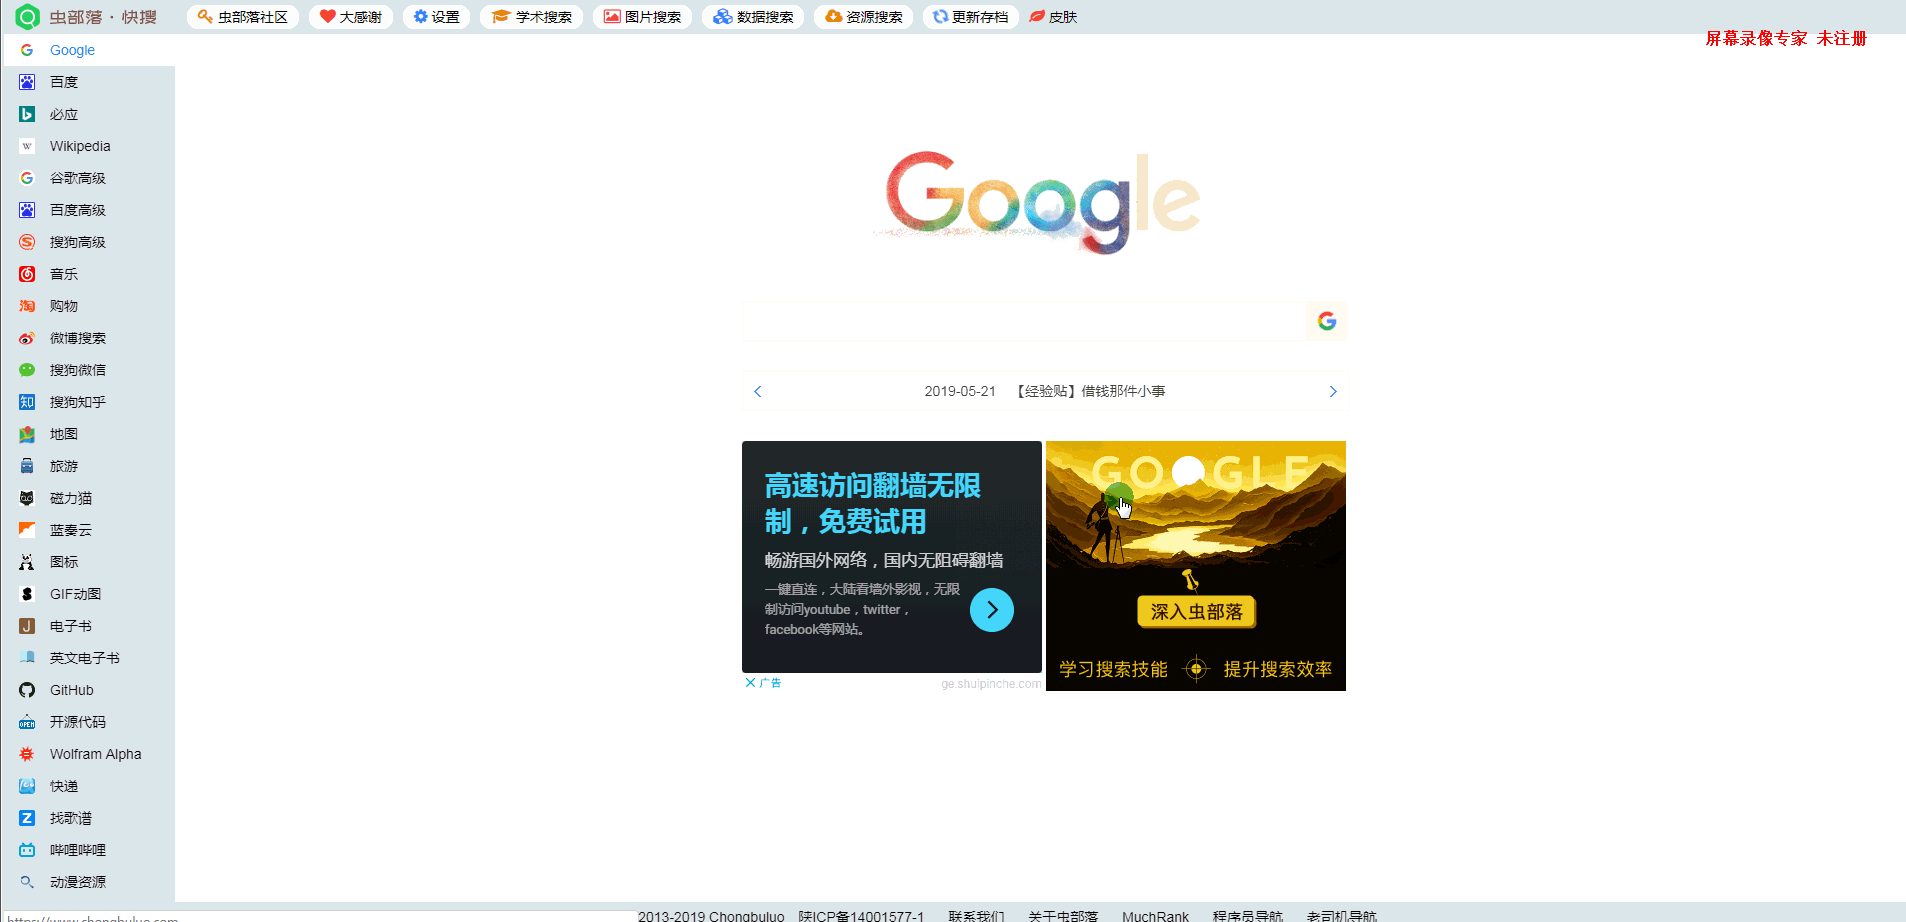
Task: Select 英文电子书 in the sidebar
Action: click(88, 658)
